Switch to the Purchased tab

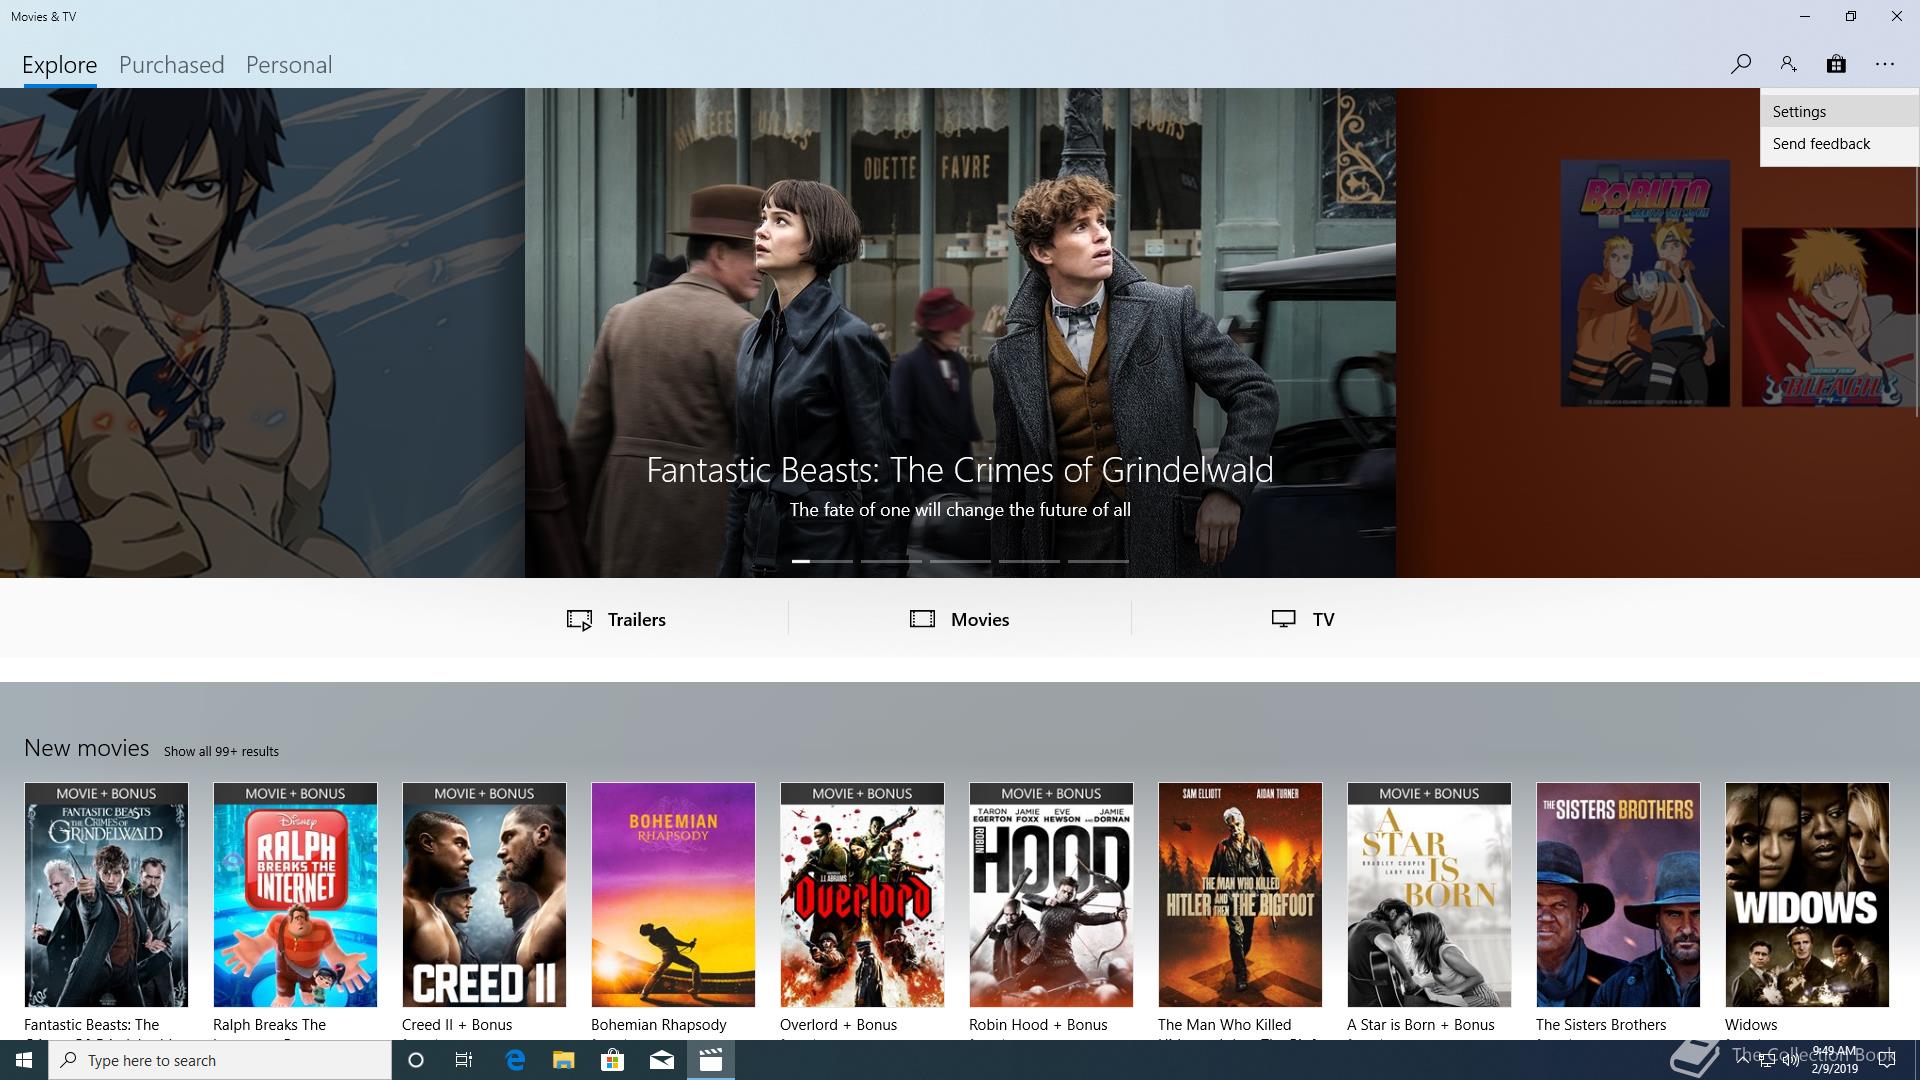click(x=172, y=65)
